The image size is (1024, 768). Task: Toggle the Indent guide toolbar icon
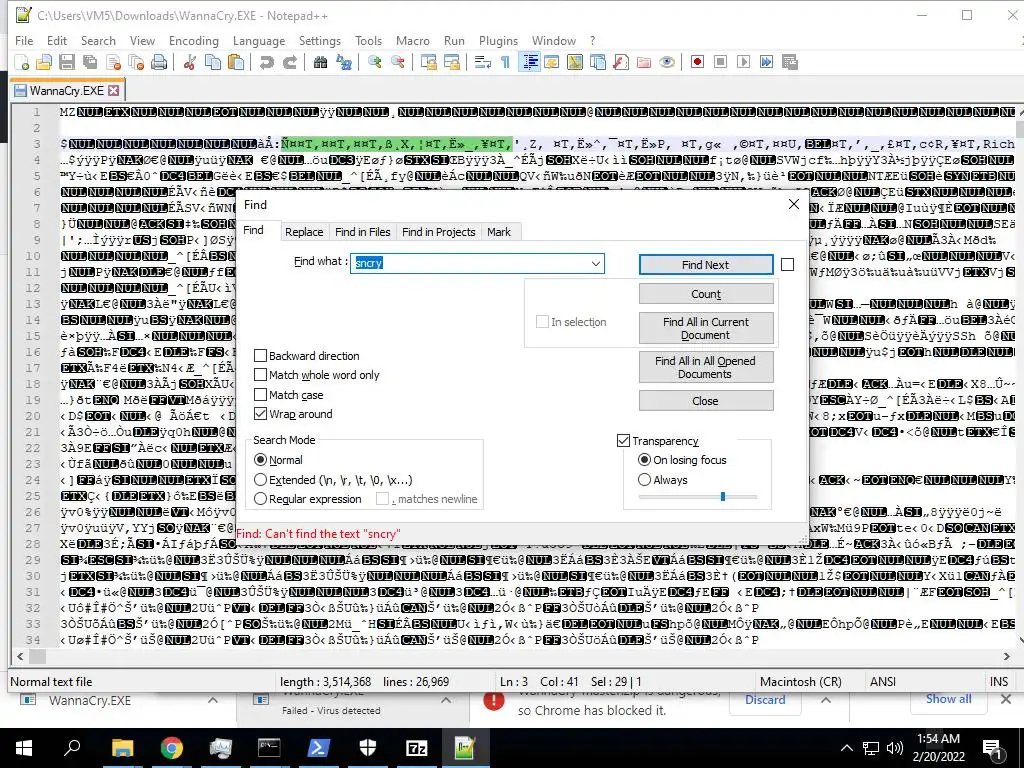coord(529,62)
